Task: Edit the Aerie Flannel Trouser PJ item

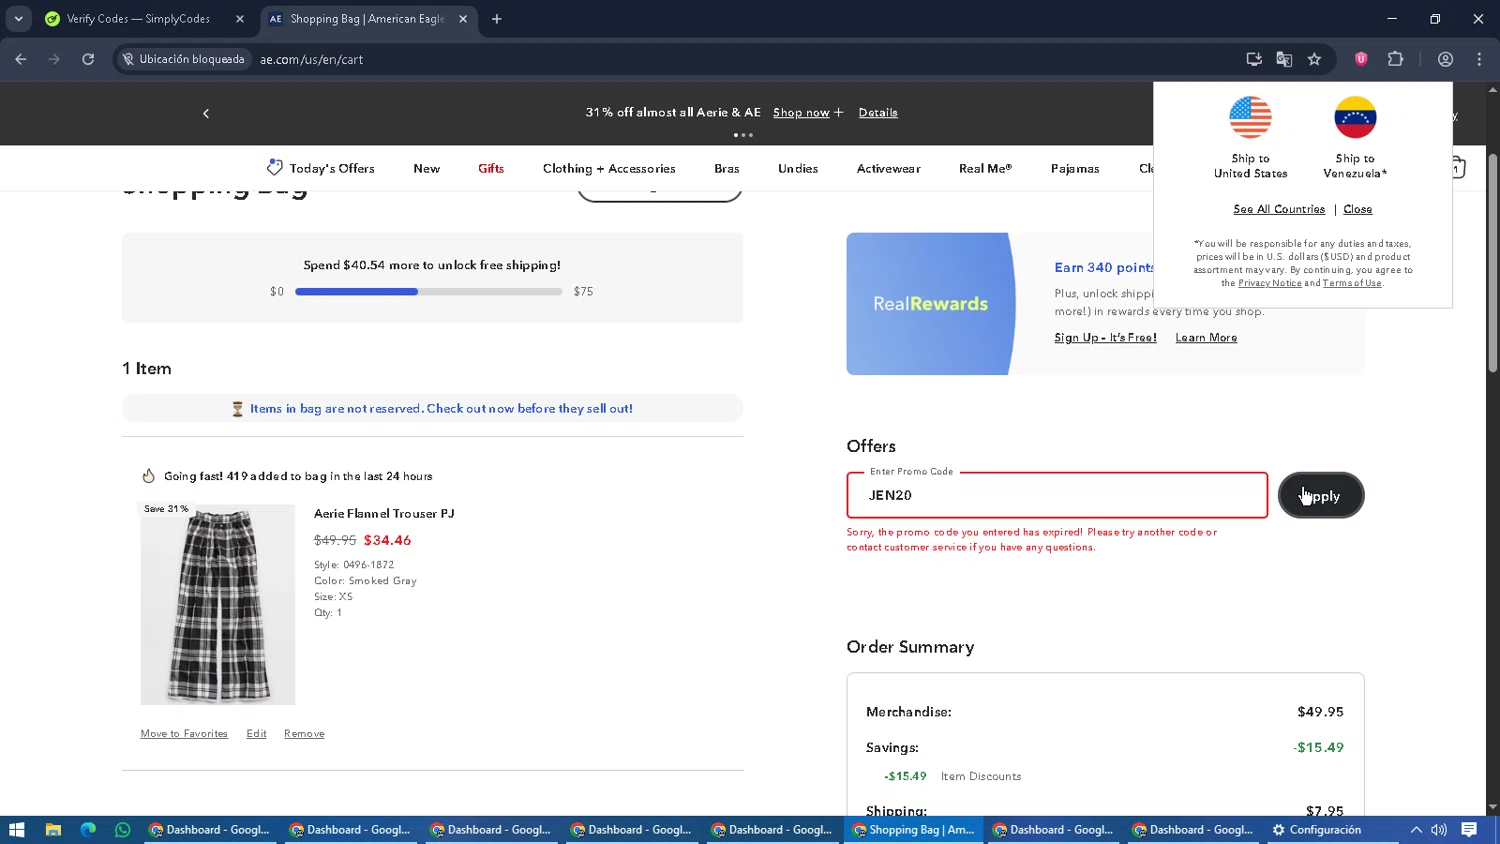Action: click(256, 734)
